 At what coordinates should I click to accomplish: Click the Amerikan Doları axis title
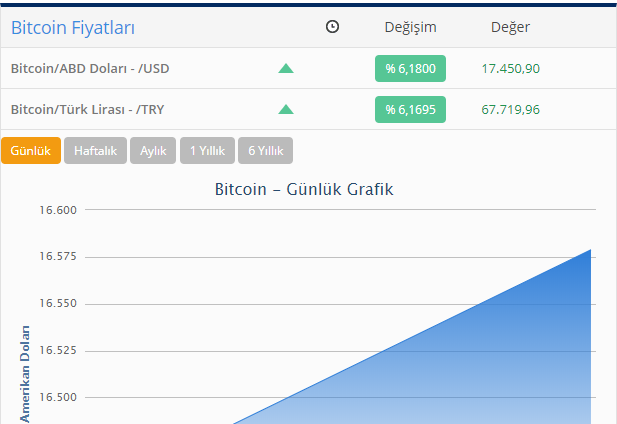pos(25,374)
